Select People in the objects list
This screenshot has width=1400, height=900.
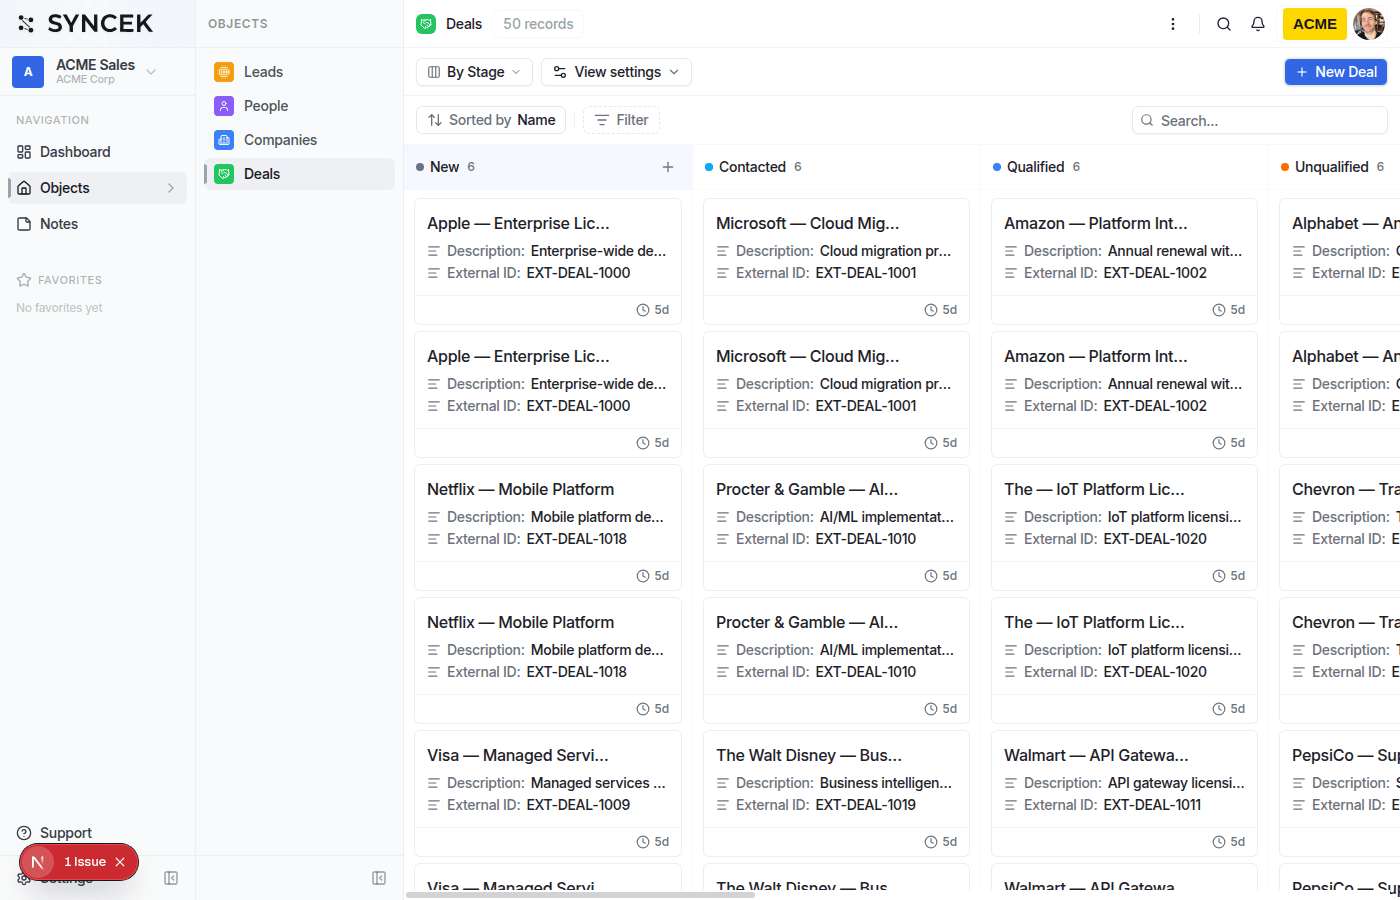[x=299, y=106]
